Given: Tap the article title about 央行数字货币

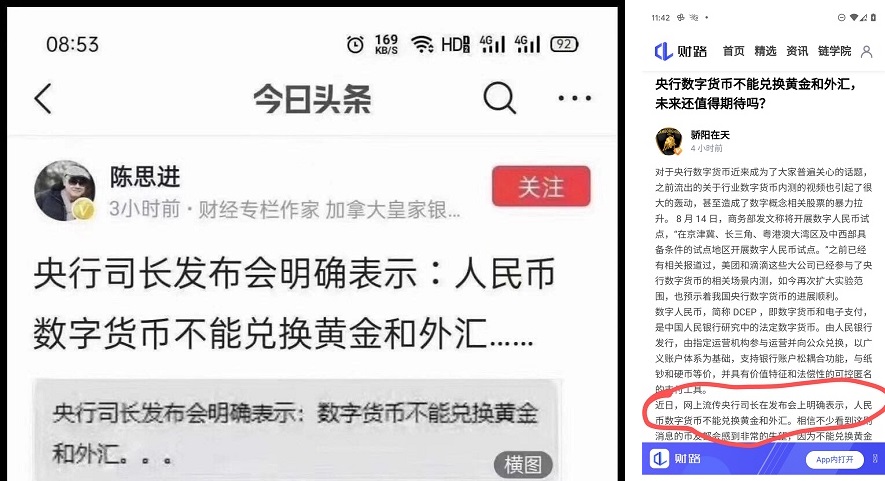Looking at the screenshot, I should coord(755,94).
